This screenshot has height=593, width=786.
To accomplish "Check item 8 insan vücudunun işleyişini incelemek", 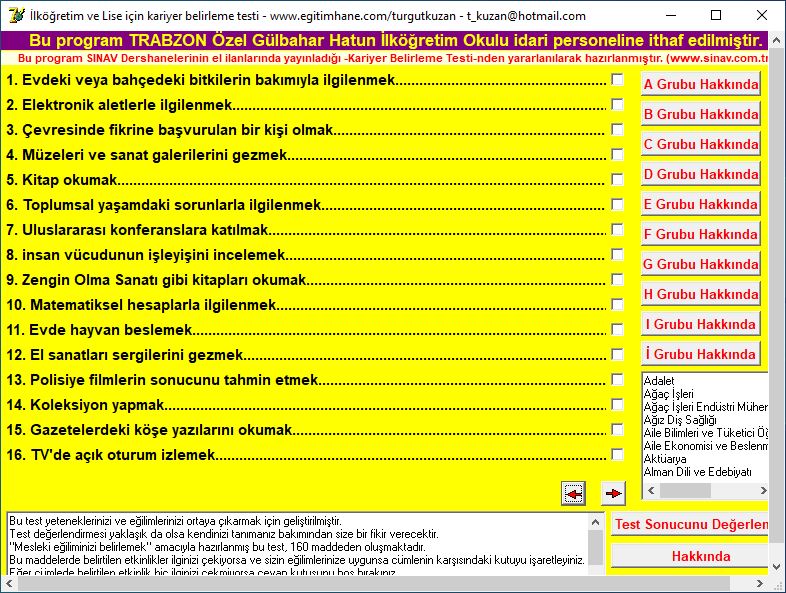I will 618,255.
